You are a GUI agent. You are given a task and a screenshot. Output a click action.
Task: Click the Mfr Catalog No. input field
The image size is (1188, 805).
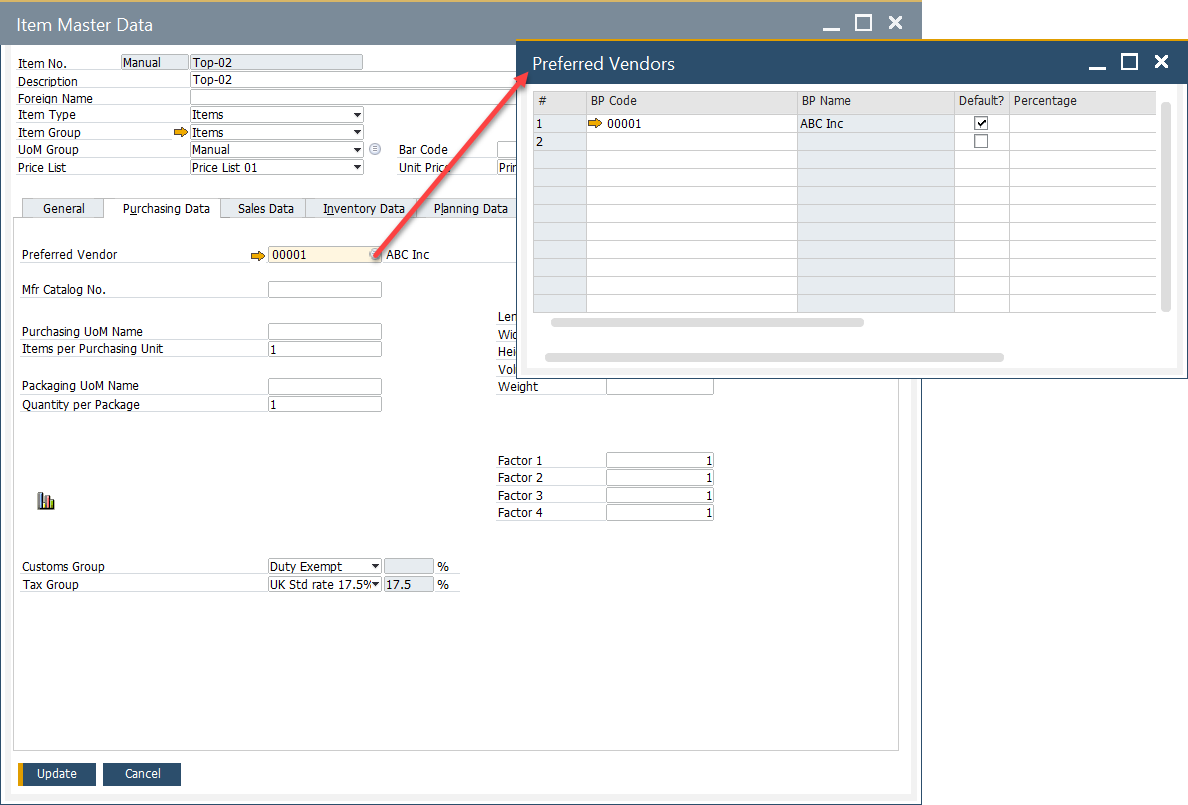[325, 290]
